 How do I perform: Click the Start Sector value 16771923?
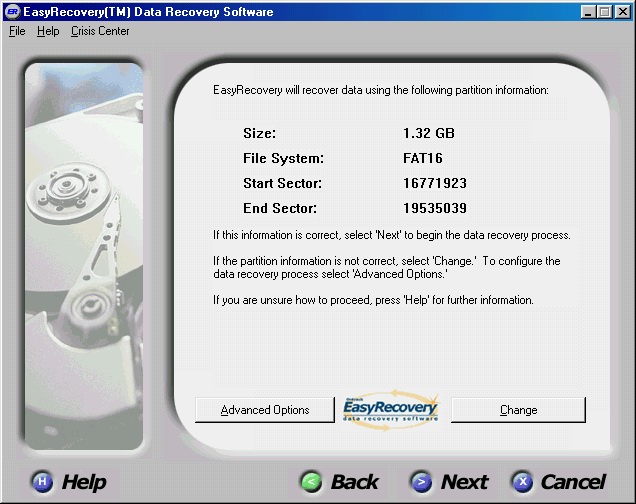tap(435, 184)
